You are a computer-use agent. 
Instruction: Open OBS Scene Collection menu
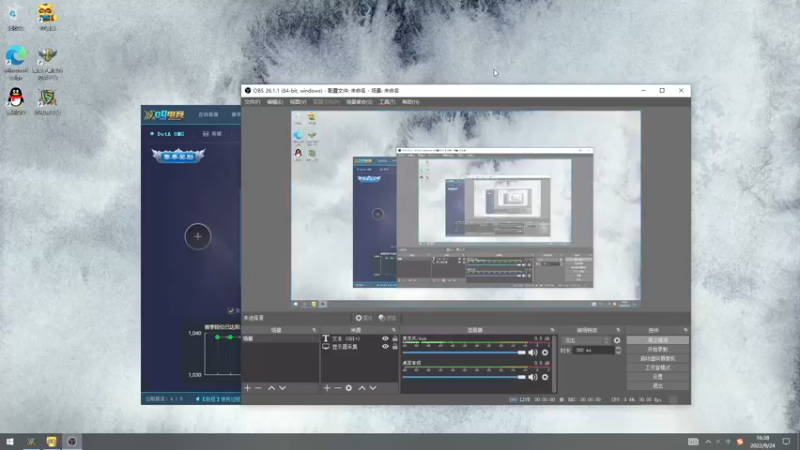(x=359, y=102)
